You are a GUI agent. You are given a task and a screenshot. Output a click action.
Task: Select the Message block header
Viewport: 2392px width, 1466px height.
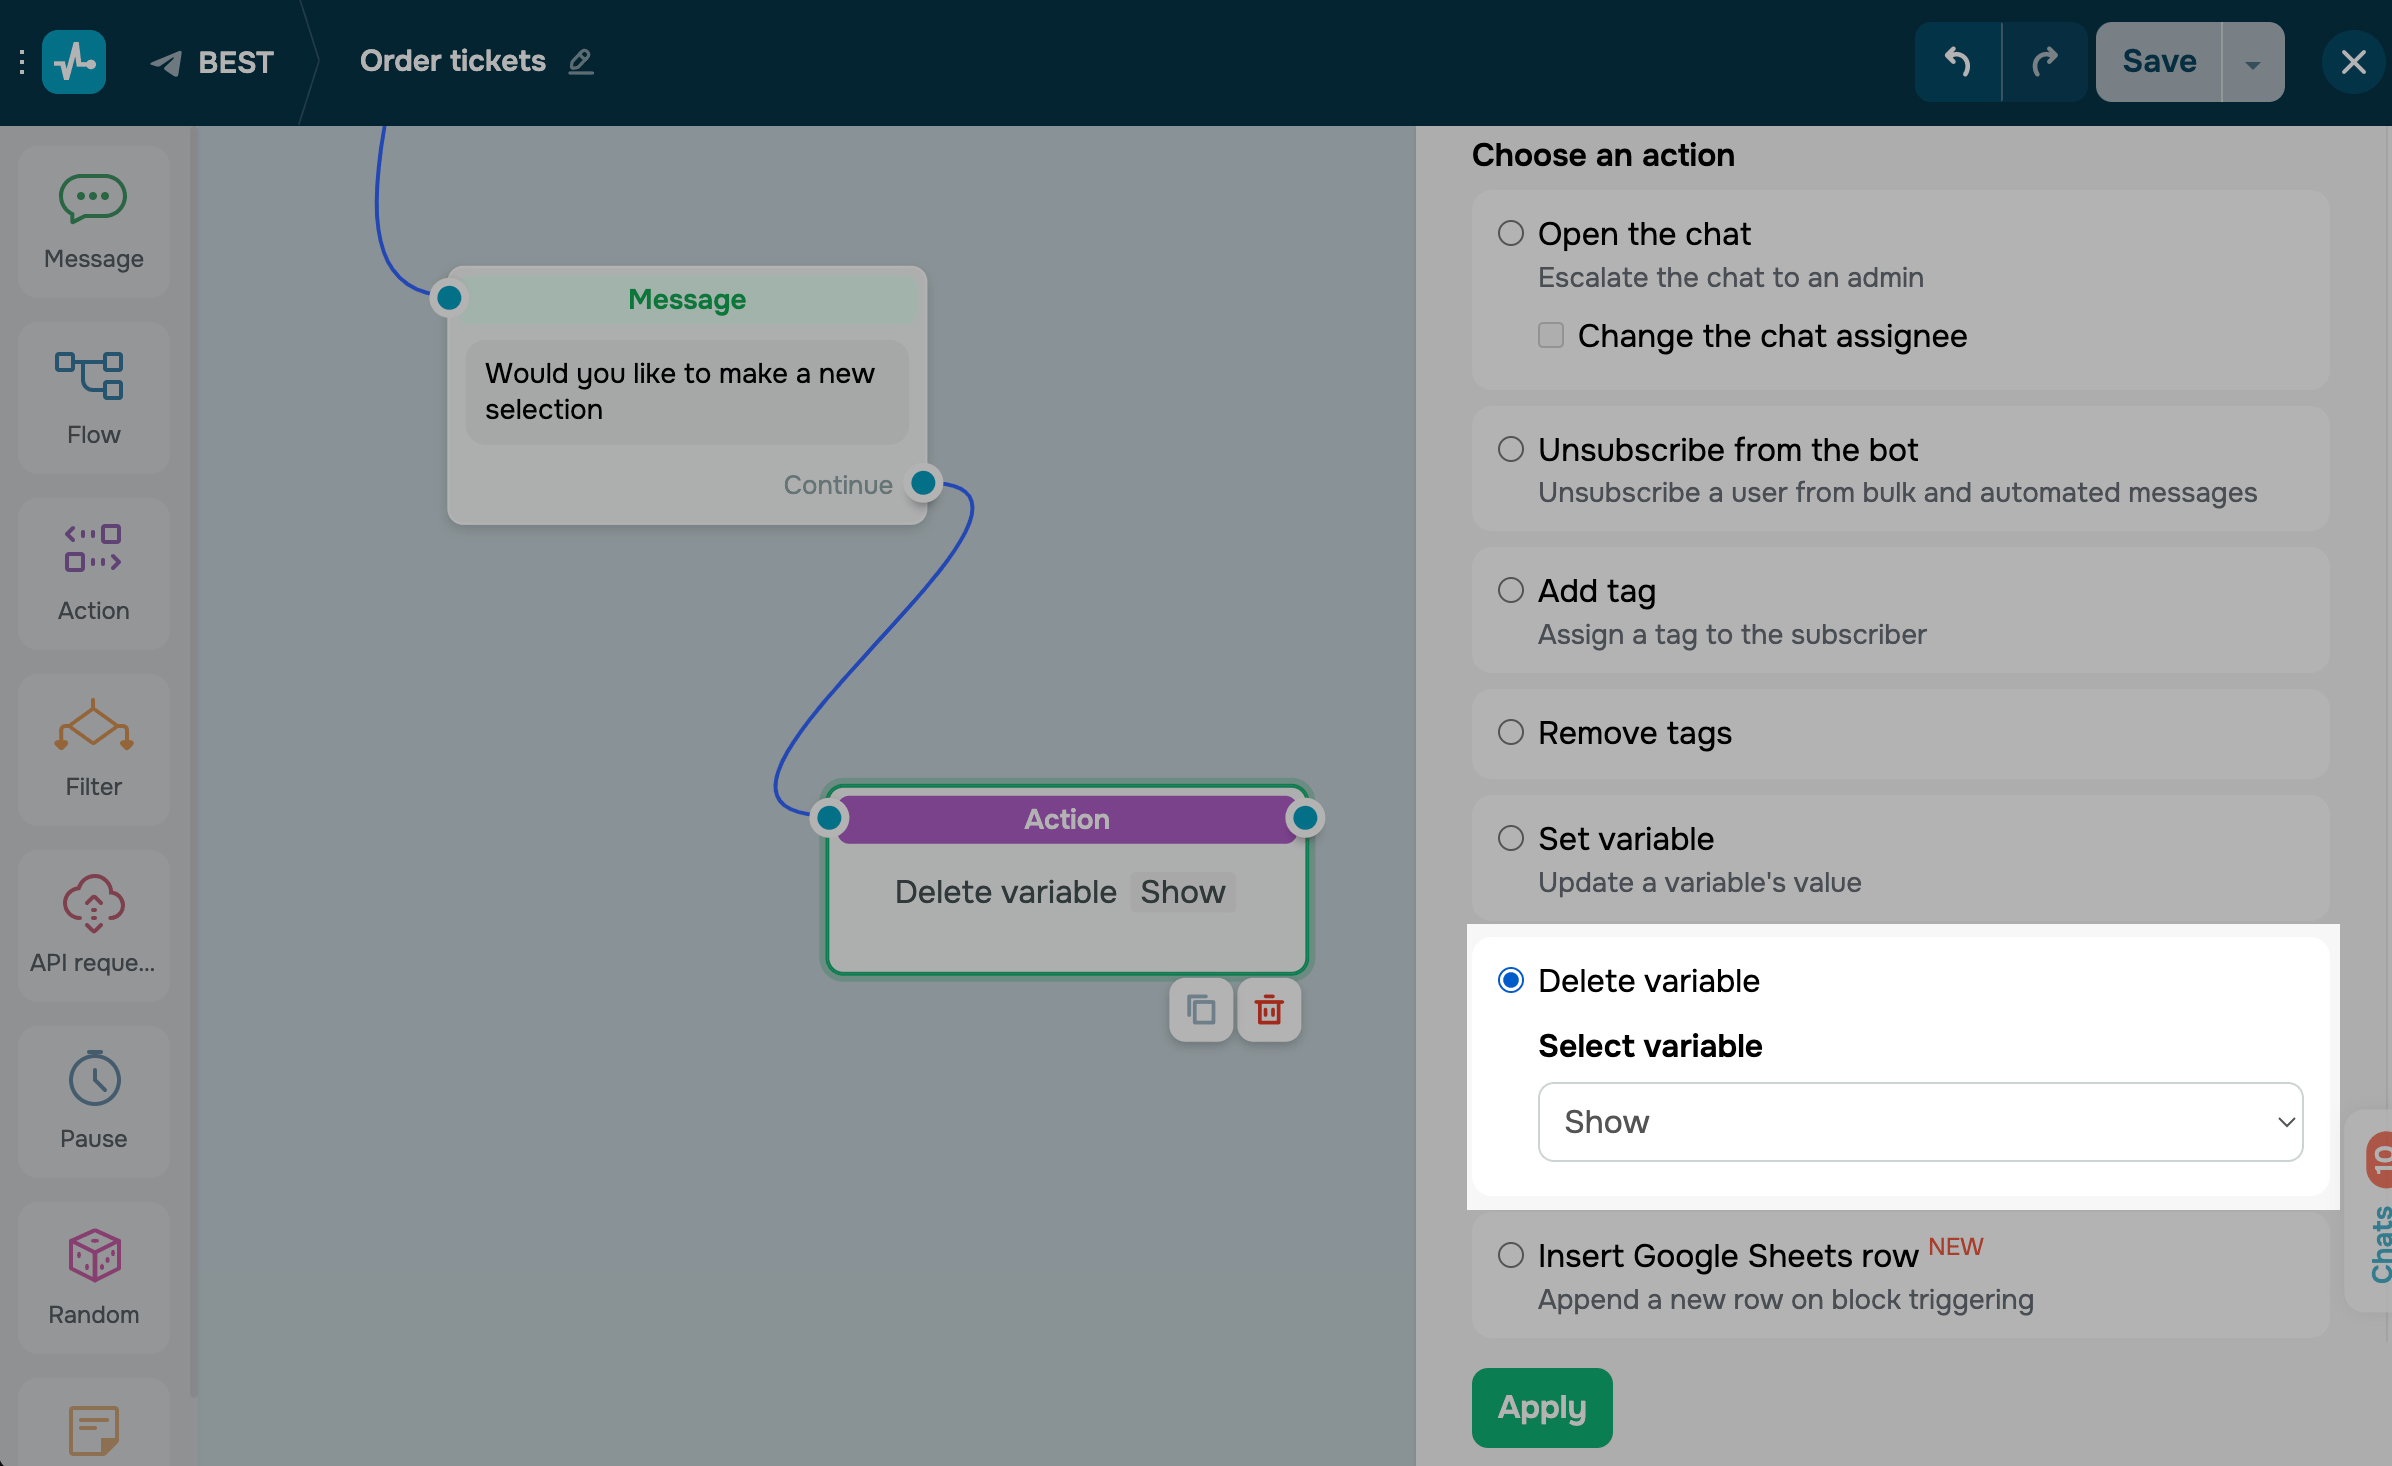[x=687, y=299]
